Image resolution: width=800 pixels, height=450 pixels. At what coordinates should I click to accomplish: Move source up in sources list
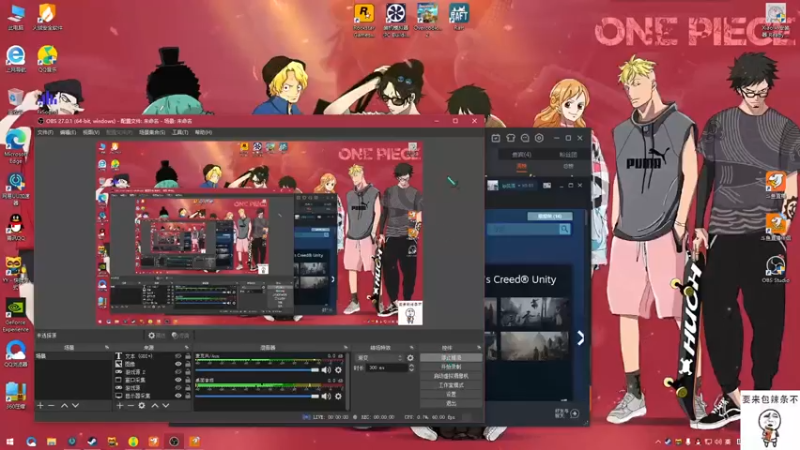click(155, 406)
